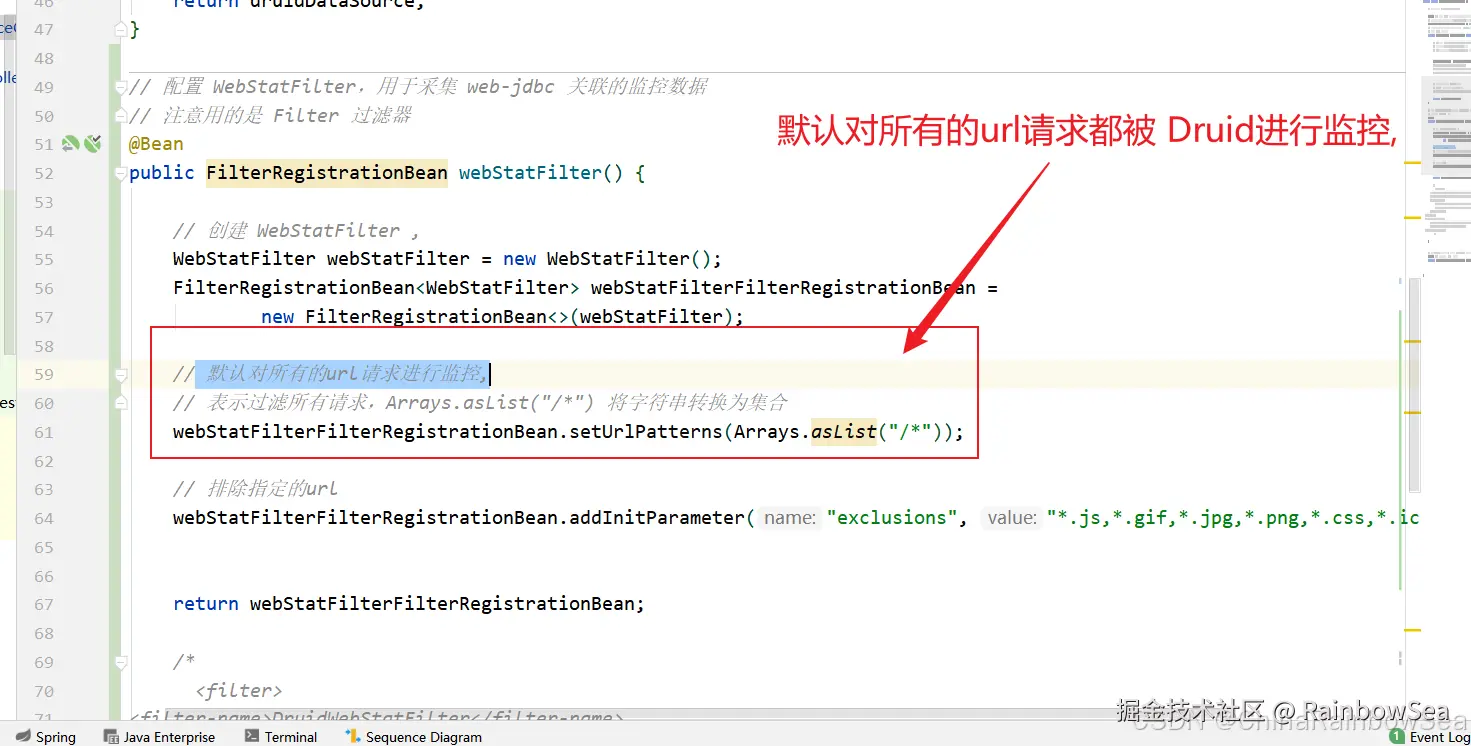Click the WebStatFilter type name on line 55
The width and height of the screenshot is (1471, 746).
click(244, 259)
